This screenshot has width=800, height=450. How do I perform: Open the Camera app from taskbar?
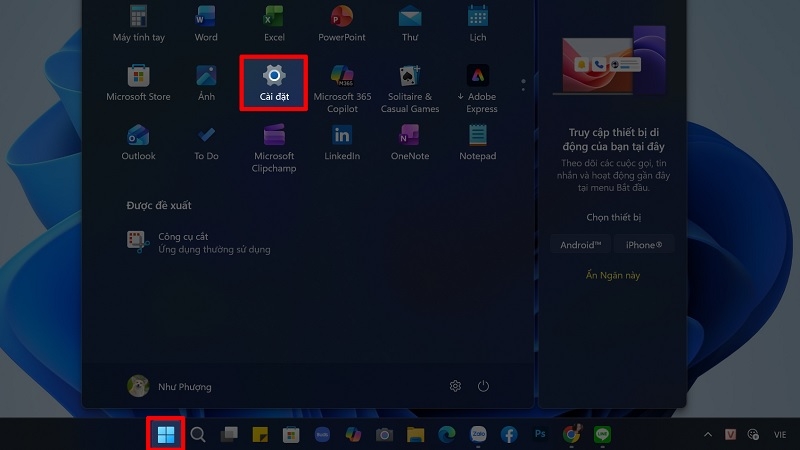384,435
